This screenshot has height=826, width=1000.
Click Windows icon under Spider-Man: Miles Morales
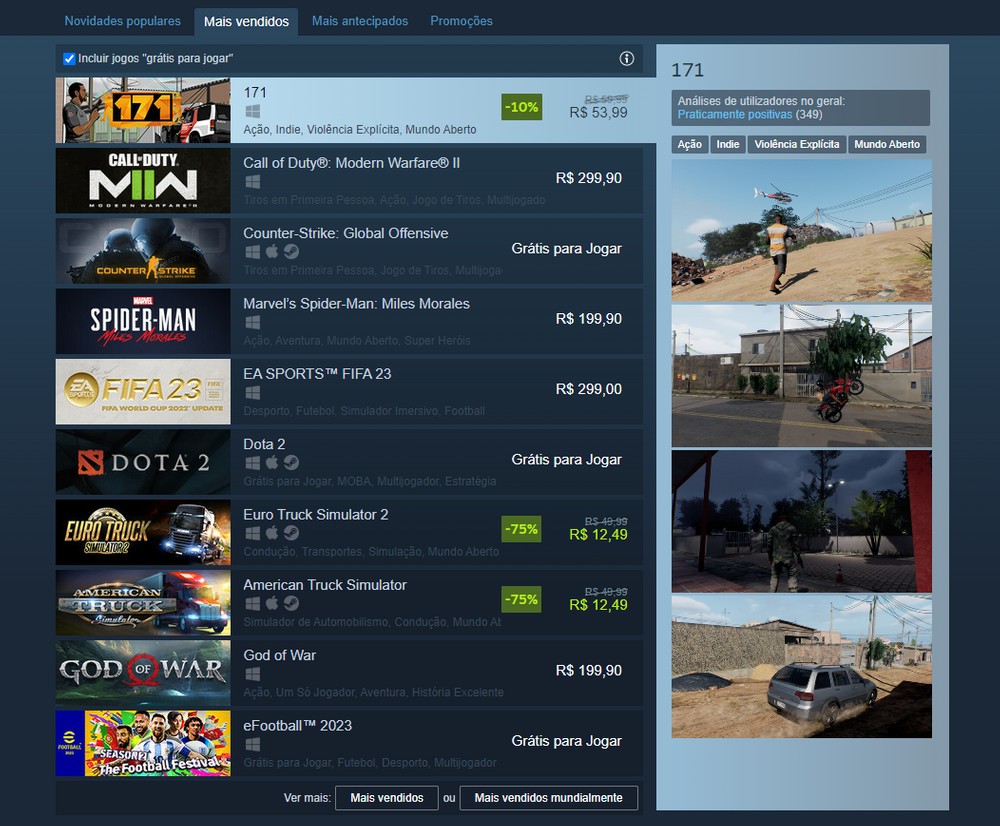tap(253, 322)
